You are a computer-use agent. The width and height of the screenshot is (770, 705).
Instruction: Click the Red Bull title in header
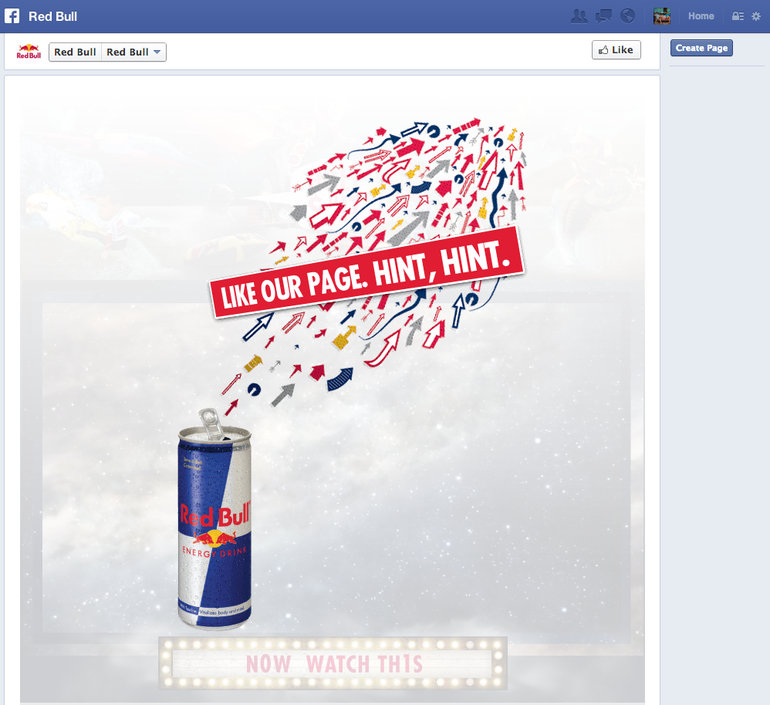pos(53,16)
